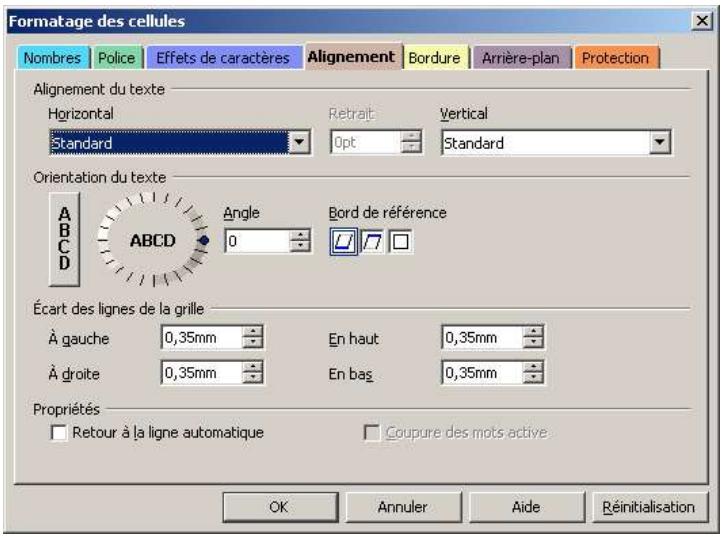This screenshot has height=537, width=723.
Task: Increase the En bas spacing value
Action: [x=533, y=366]
